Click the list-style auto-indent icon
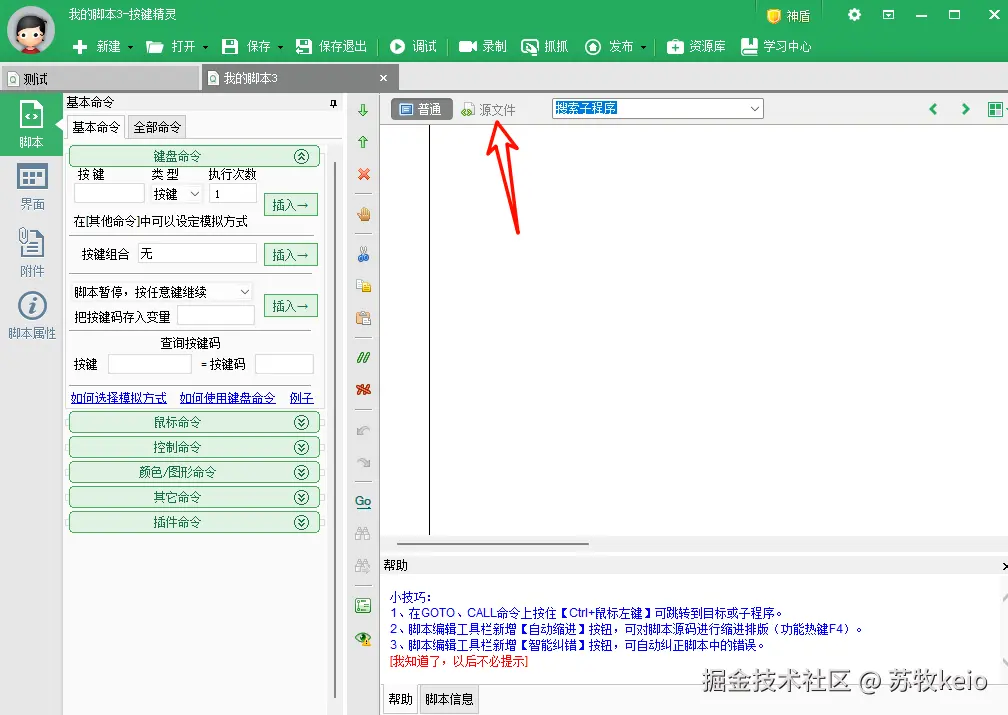The width and height of the screenshot is (1008, 715). tap(363, 606)
